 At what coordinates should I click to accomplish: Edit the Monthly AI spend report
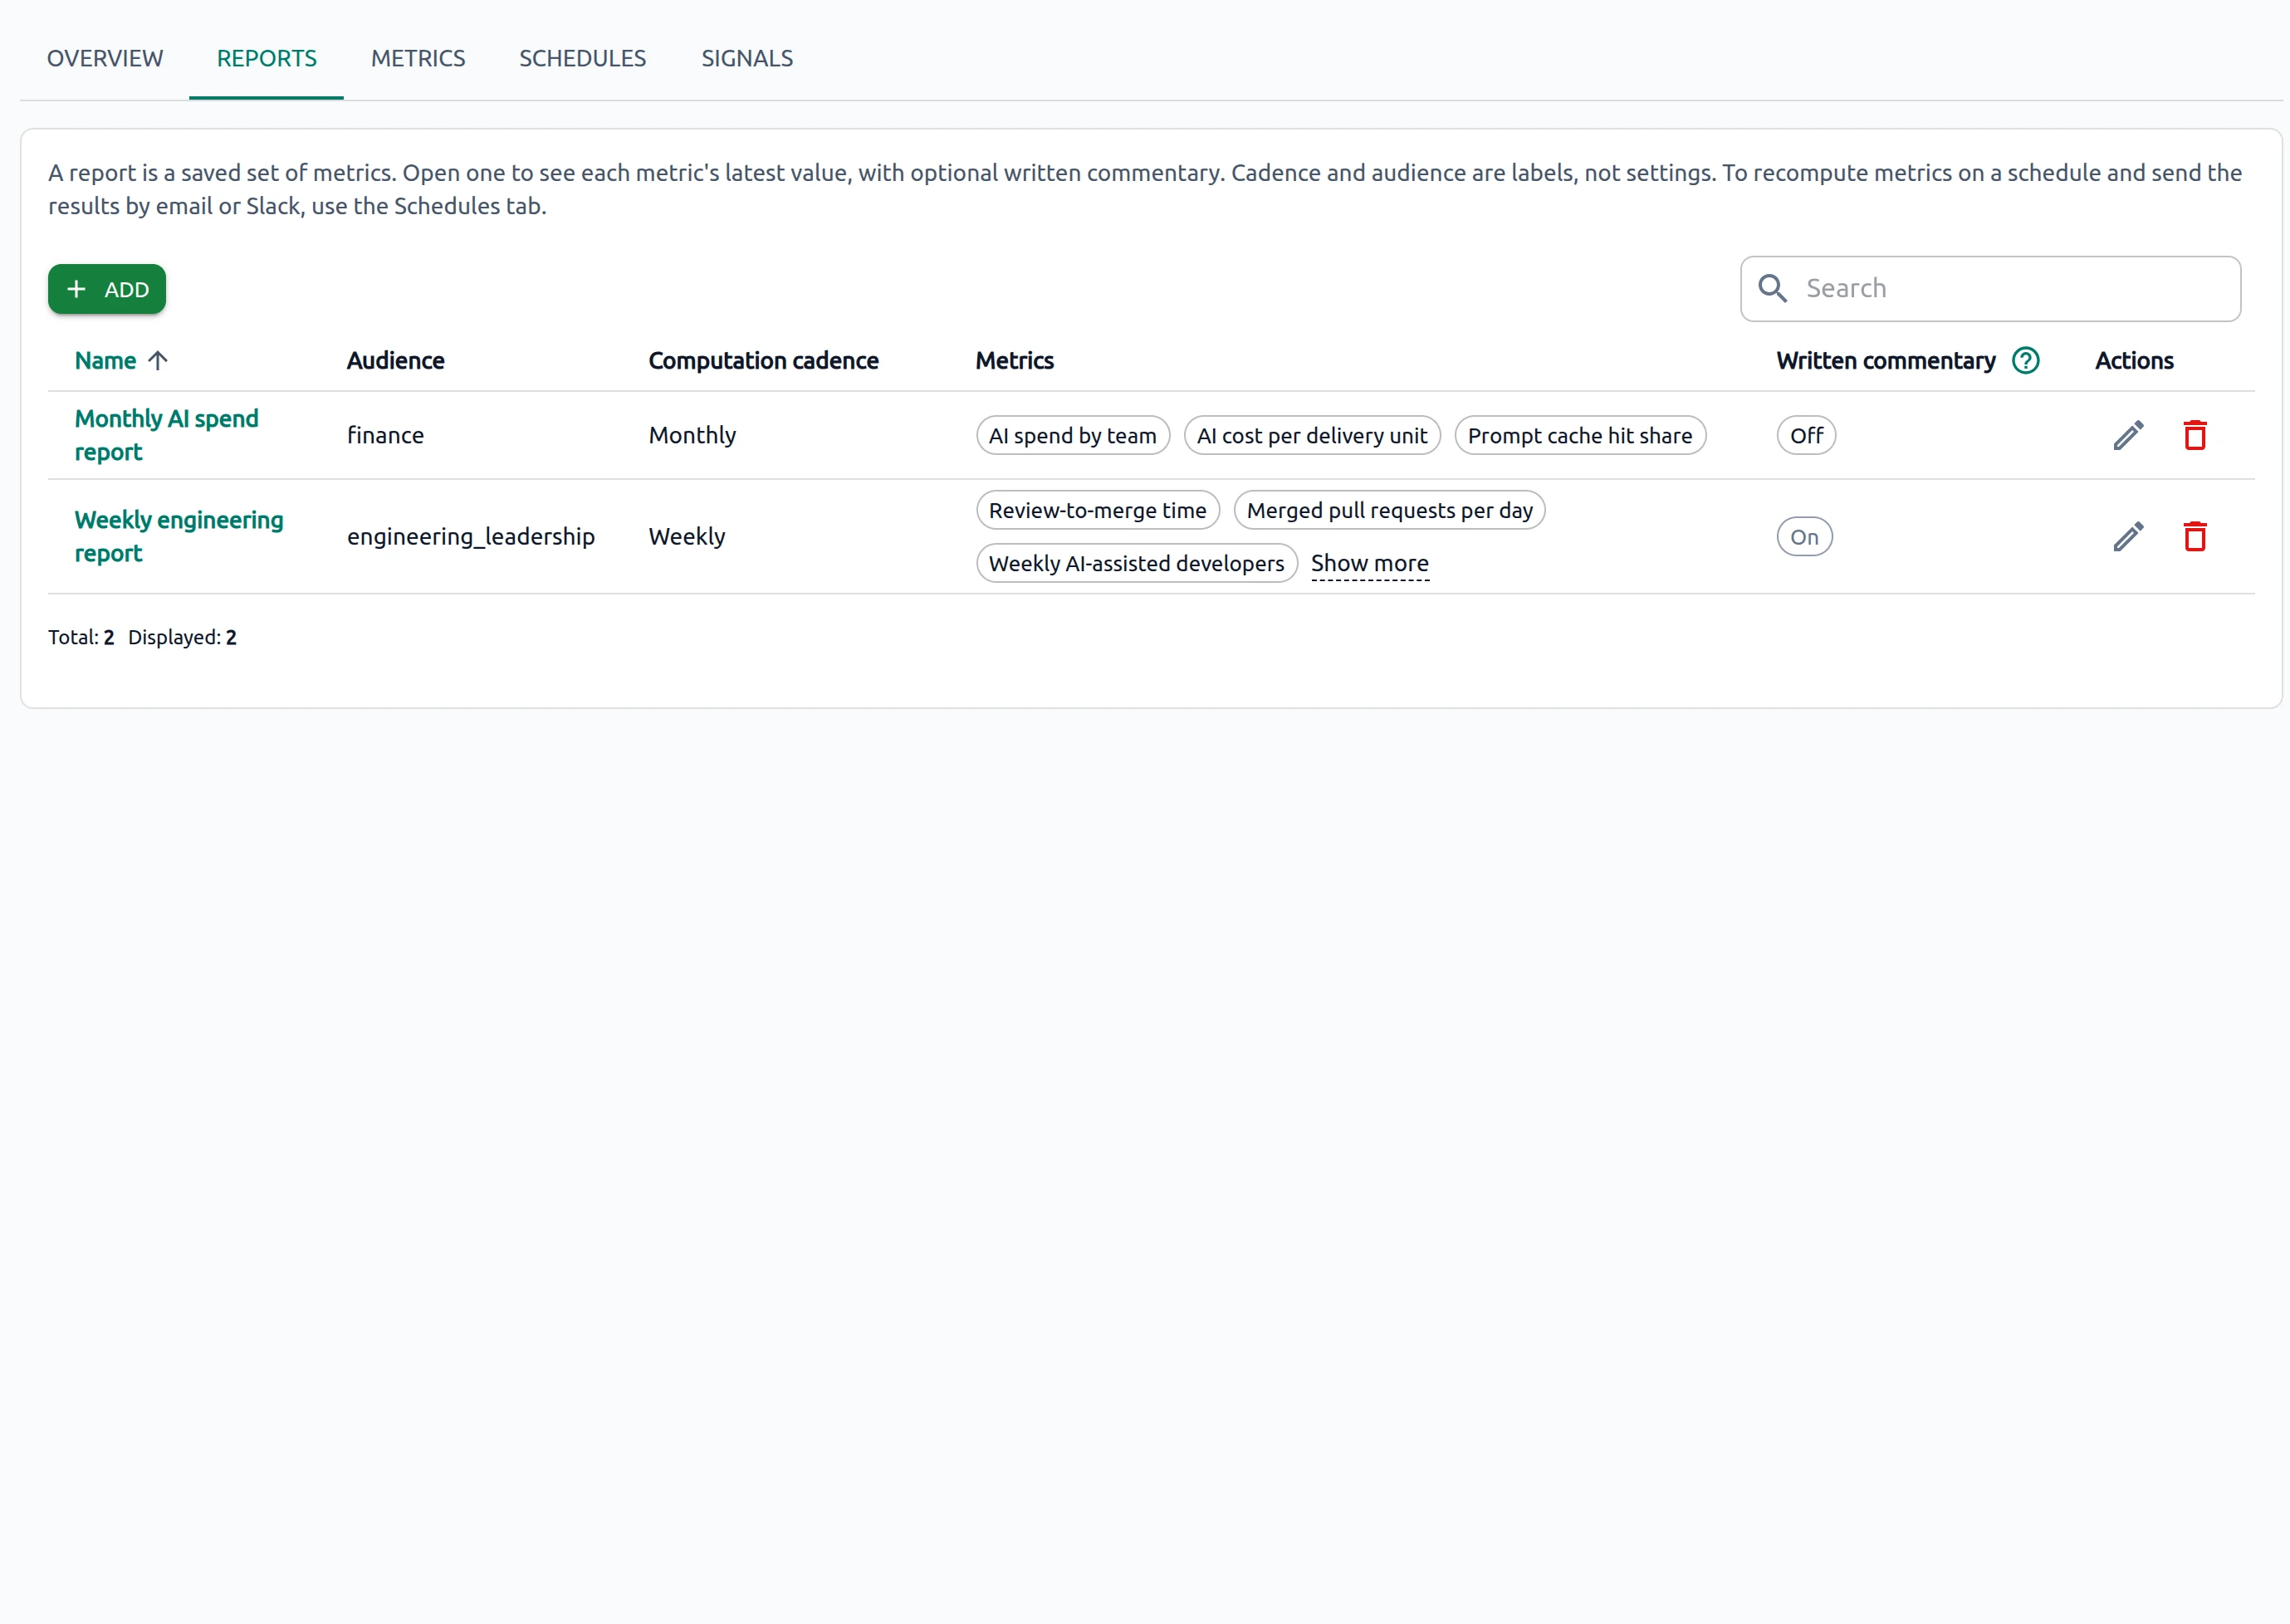point(2128,435)
